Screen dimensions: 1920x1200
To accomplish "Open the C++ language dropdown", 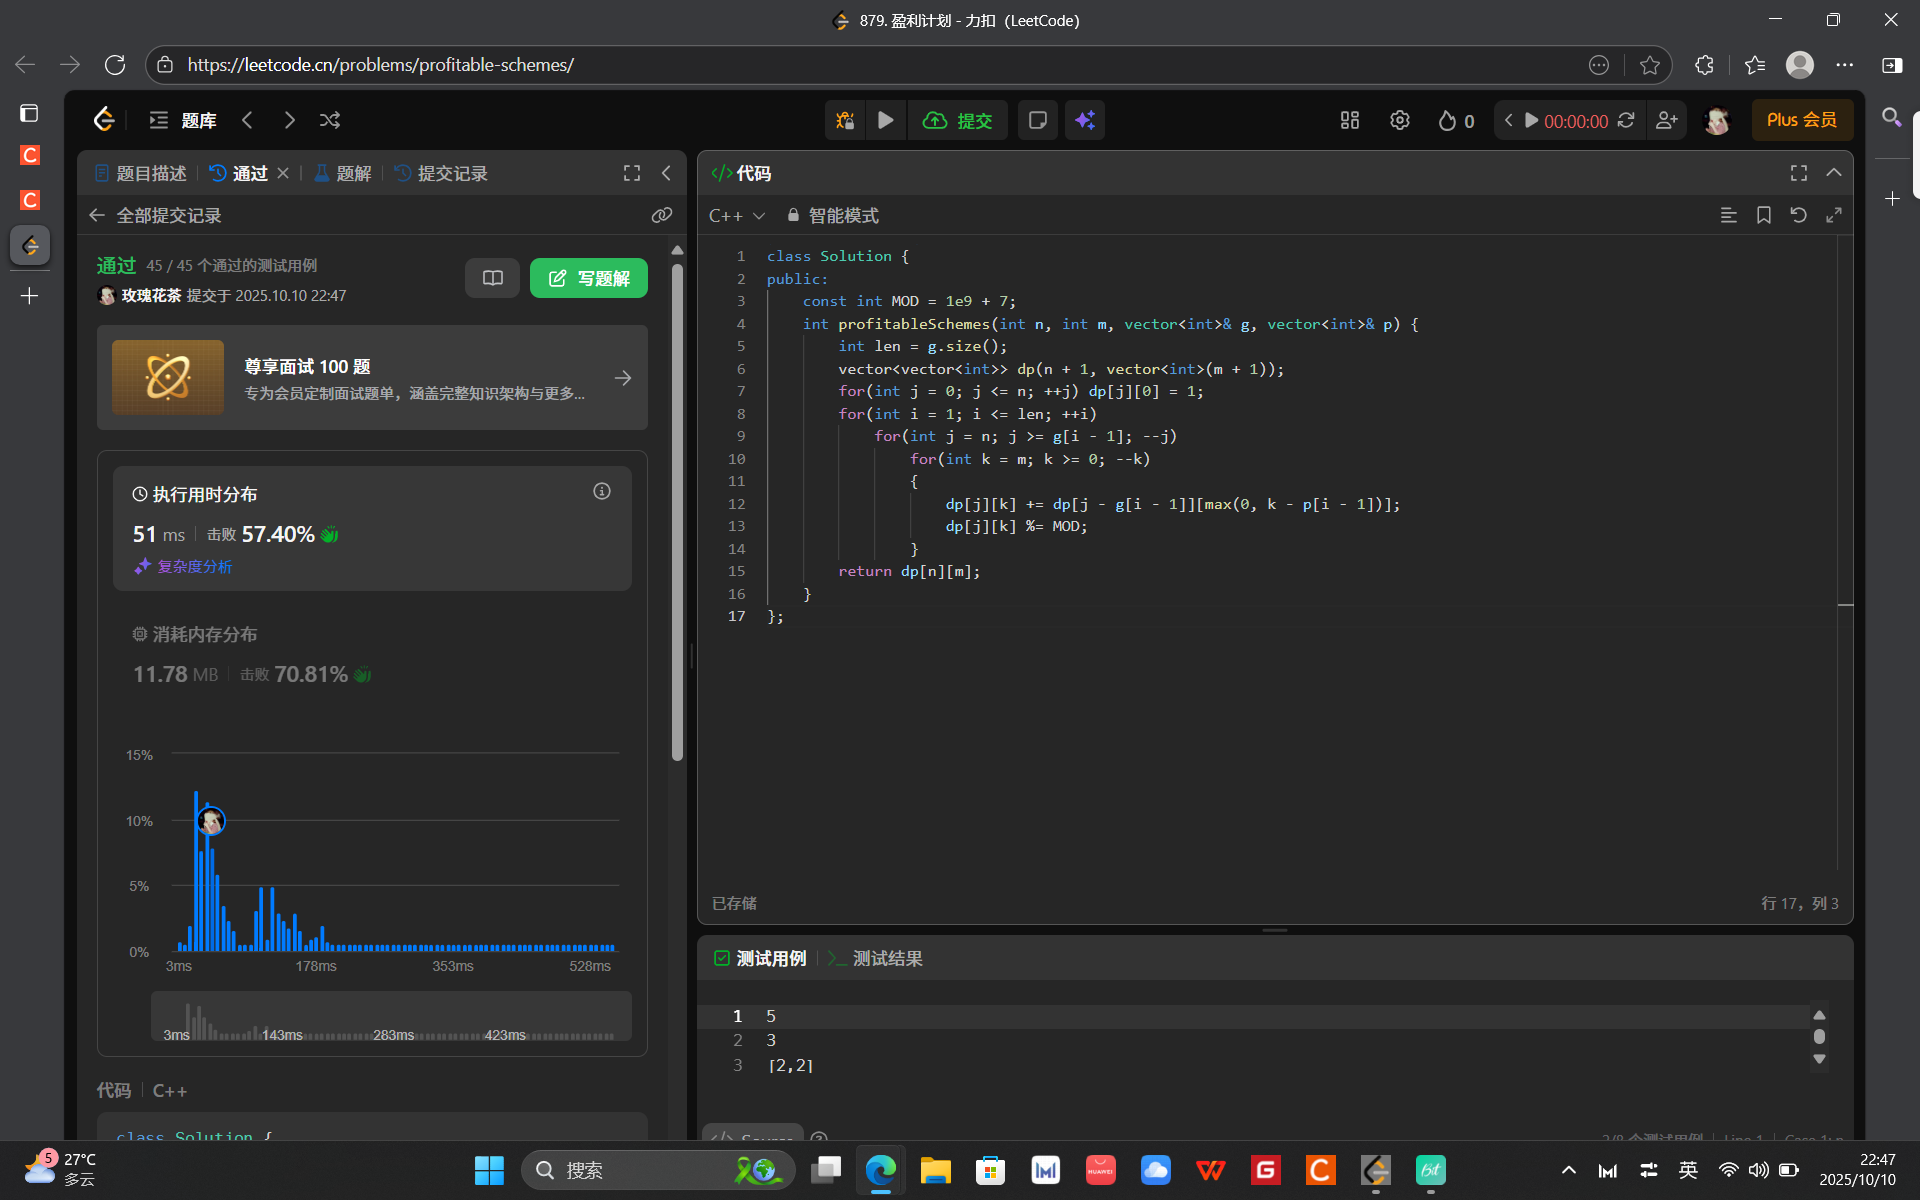I will tap(736, 215).
